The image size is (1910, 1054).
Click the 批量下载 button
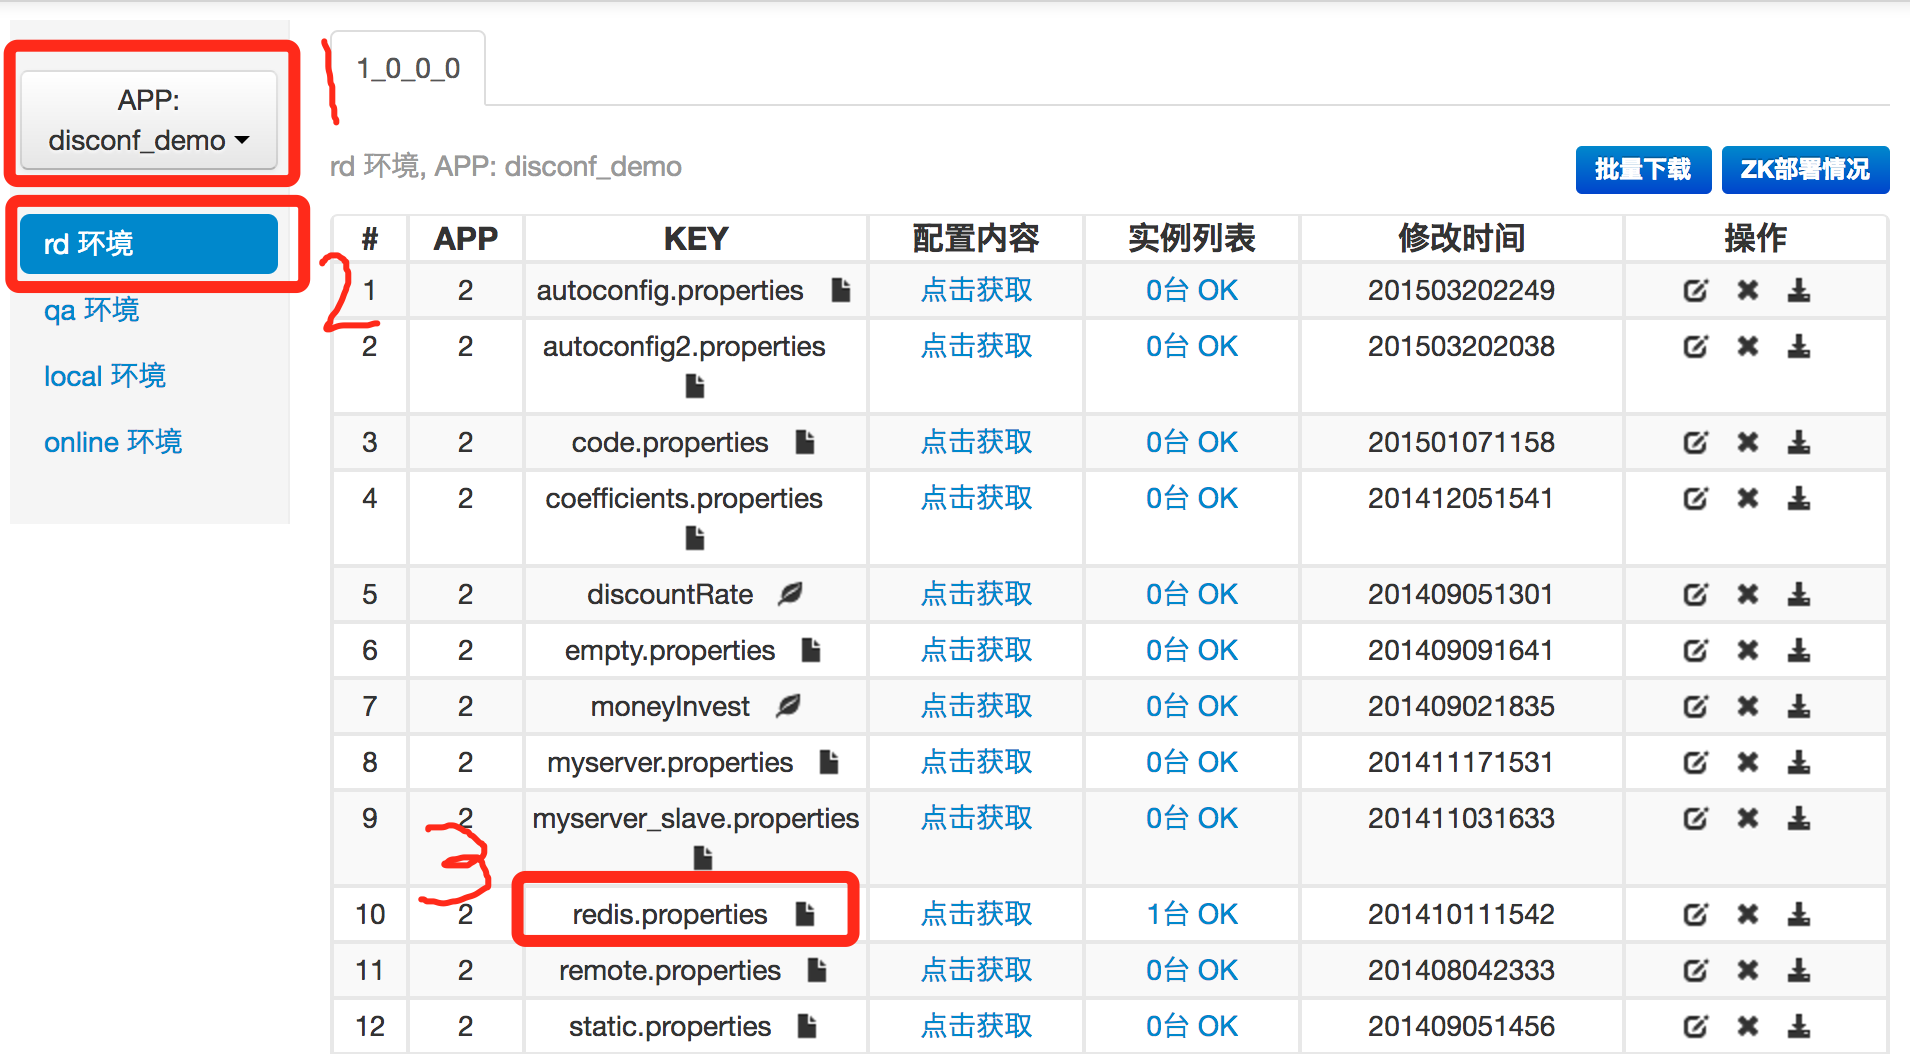point(1643,169)
